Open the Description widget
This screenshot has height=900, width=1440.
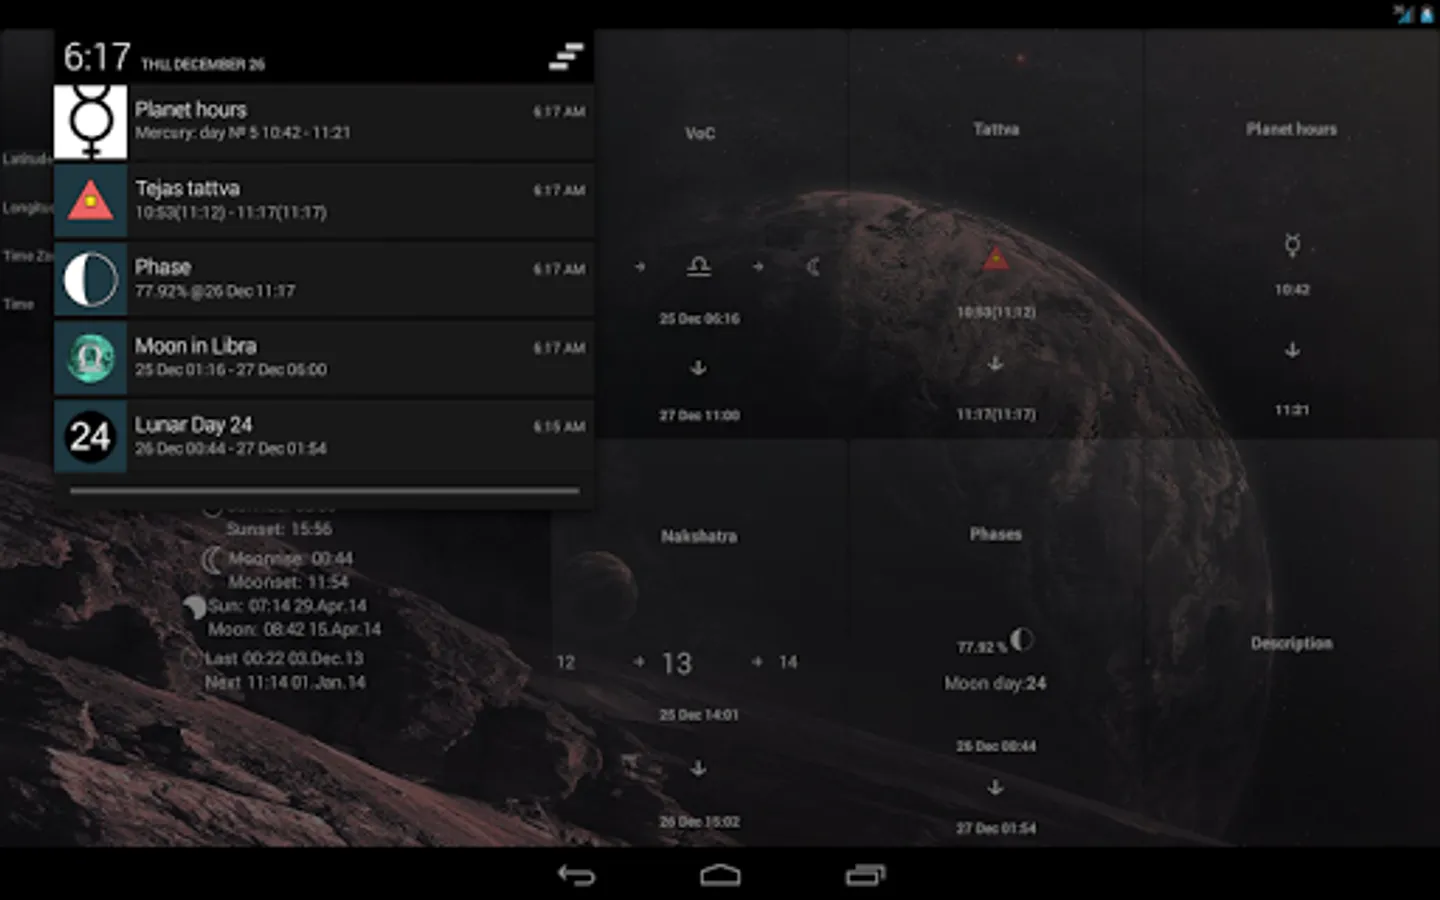pyautogui.click(x=1291, y=643)
